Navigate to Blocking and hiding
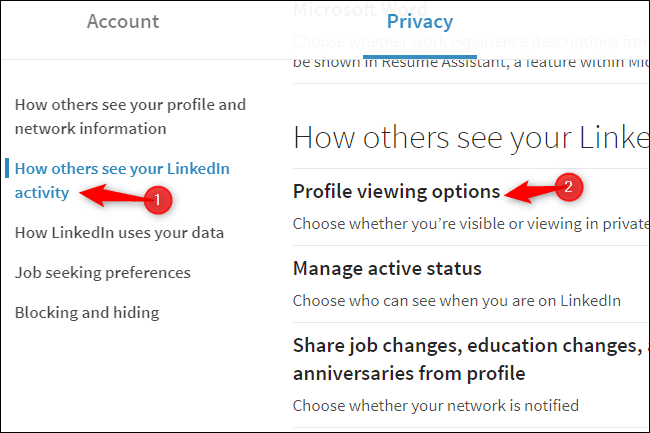 (86, 313)
